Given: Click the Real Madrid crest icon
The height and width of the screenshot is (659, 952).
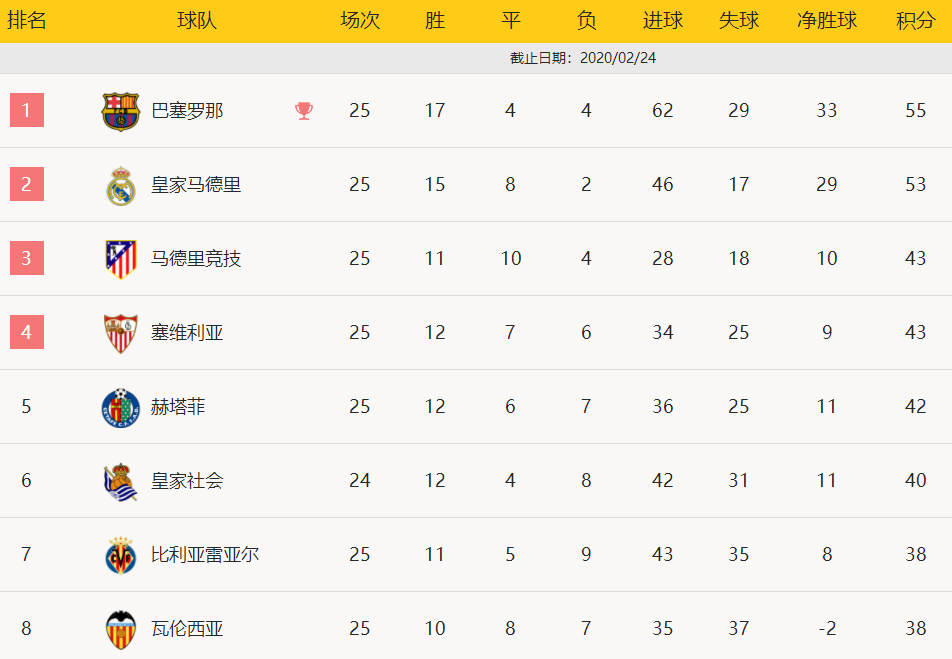Looking at the screenshot, I should 121,185.
